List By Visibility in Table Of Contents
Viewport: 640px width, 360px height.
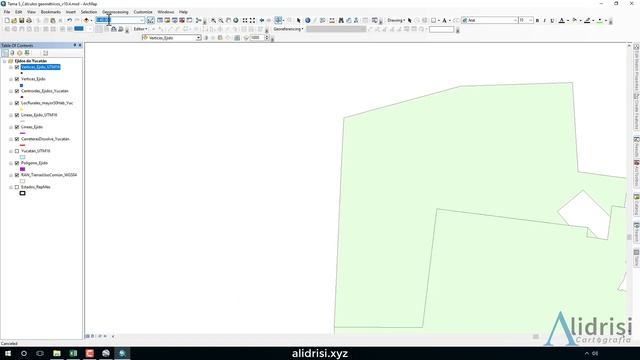pos(20,53)
